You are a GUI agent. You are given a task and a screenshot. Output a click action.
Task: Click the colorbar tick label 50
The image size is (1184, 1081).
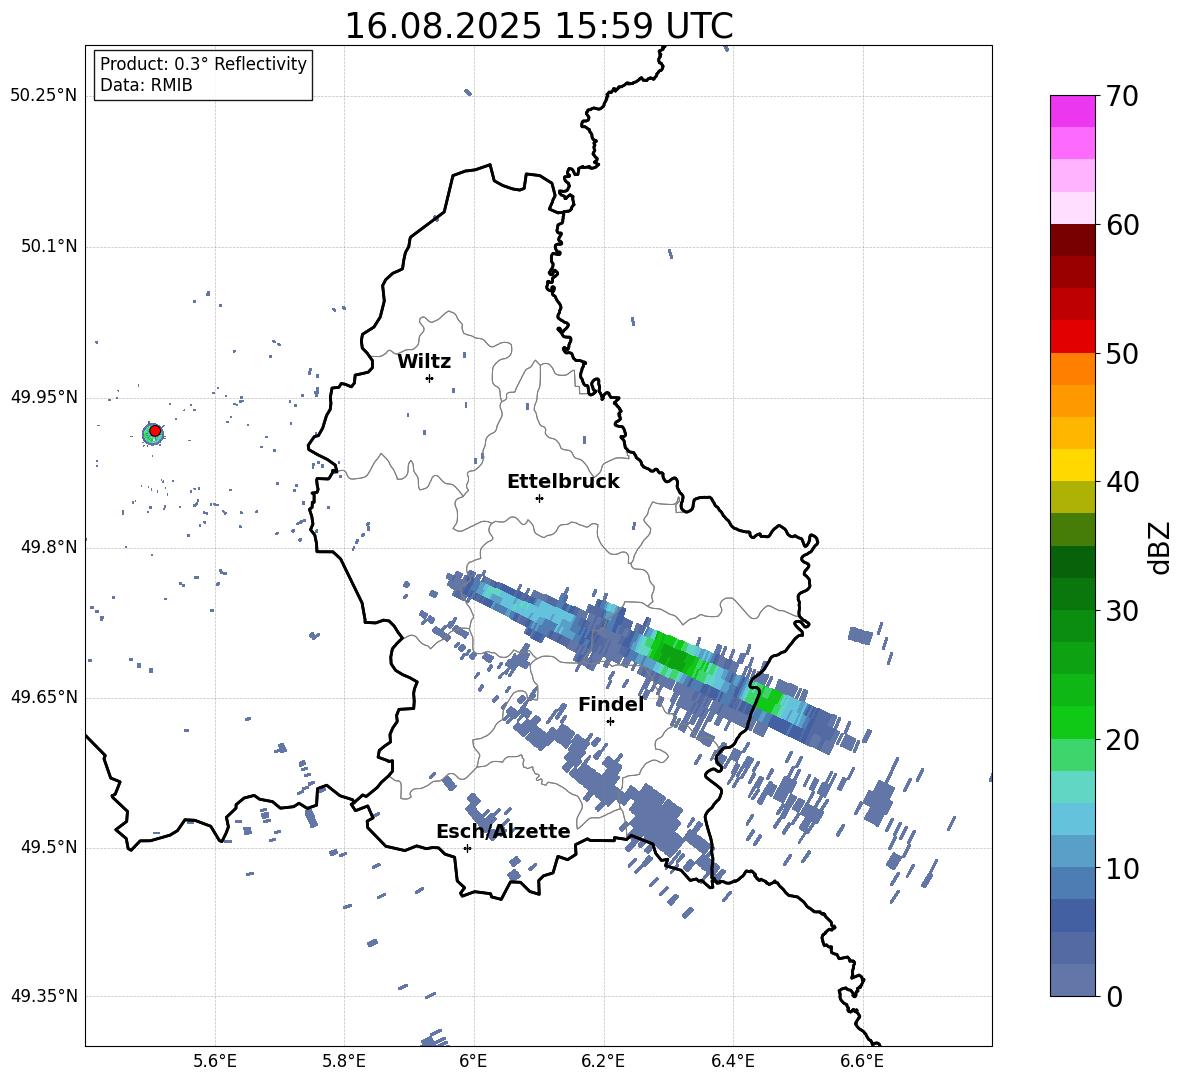[1122, 353]
